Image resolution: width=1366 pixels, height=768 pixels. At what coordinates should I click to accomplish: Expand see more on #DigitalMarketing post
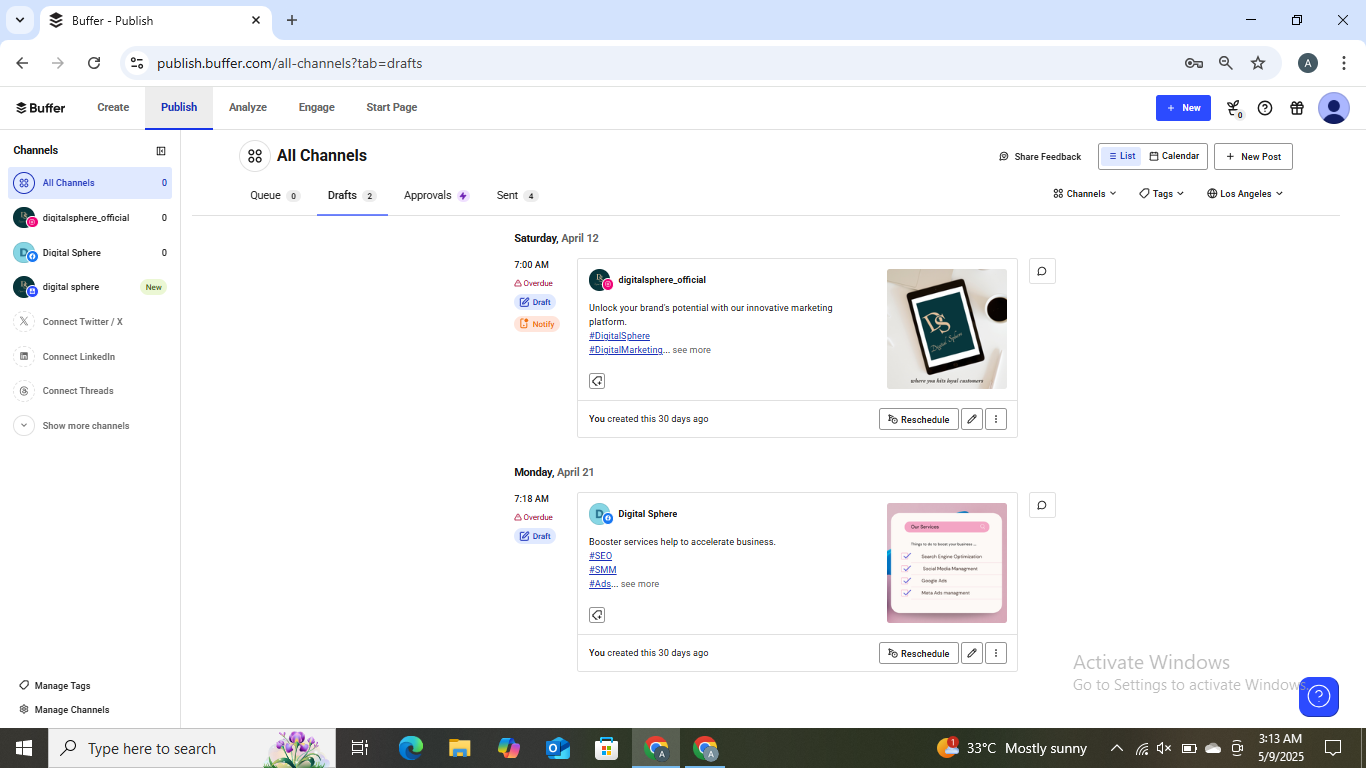(692, 350)
